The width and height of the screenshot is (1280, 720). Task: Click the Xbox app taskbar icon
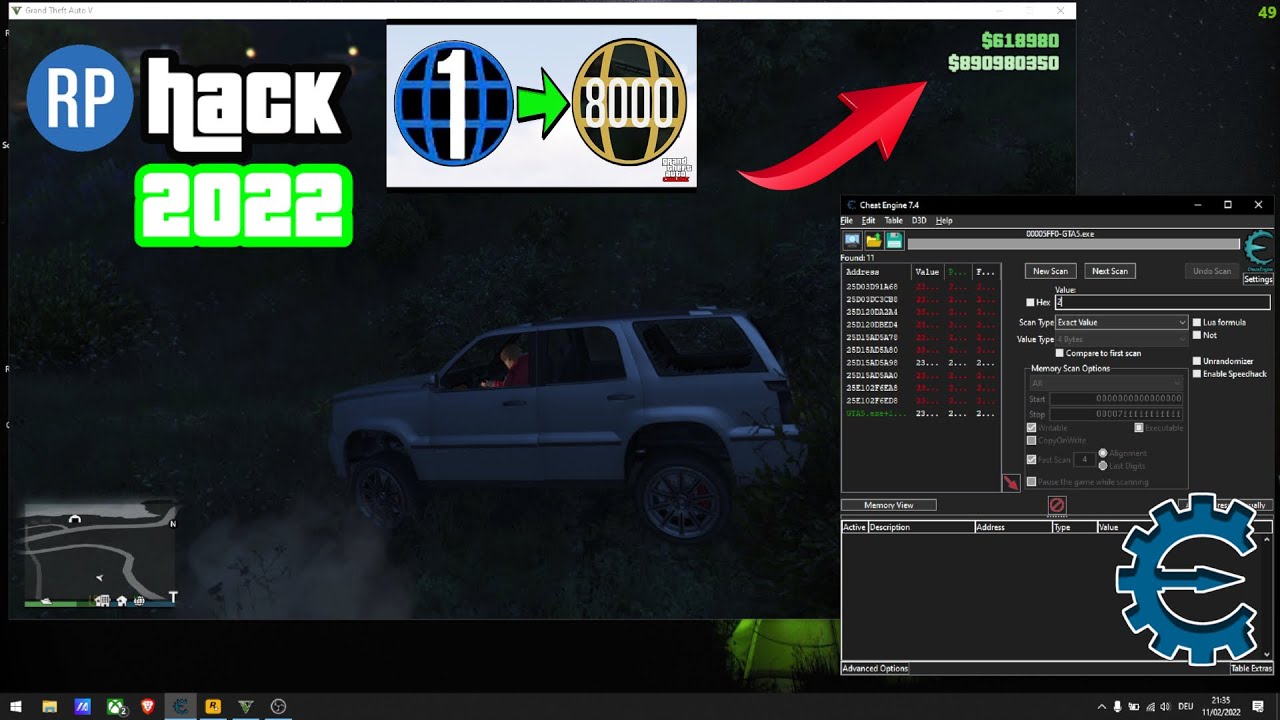pyautogui.click(x=116, y=707)
